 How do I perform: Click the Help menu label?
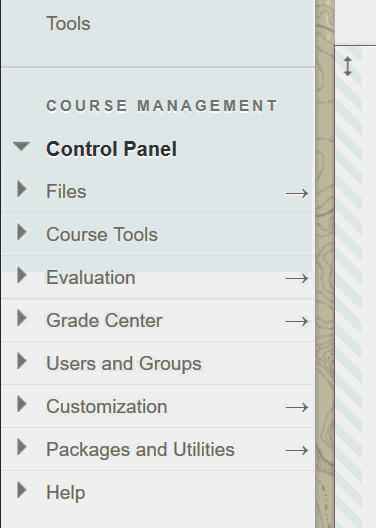point(66,493)
